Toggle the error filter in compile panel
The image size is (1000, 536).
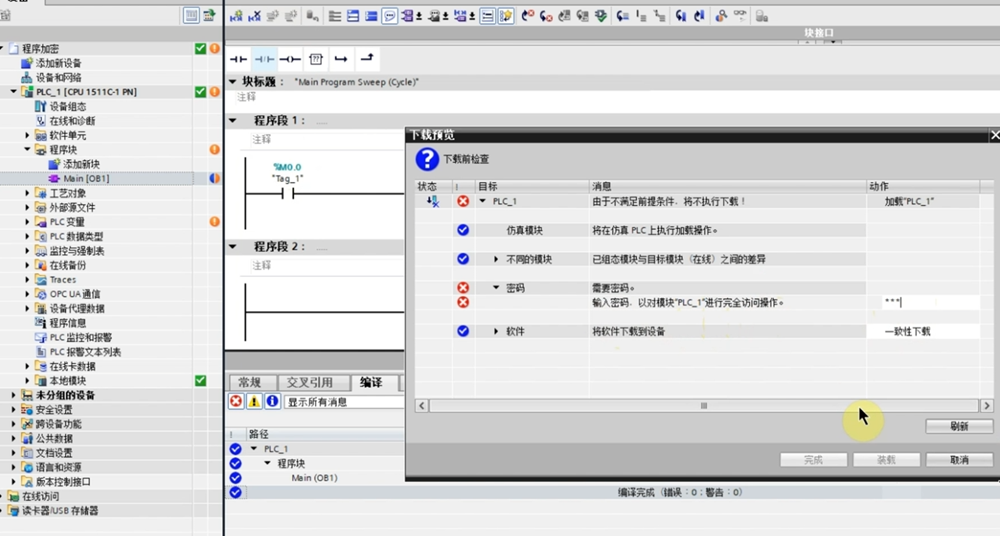tap(236, 401)
